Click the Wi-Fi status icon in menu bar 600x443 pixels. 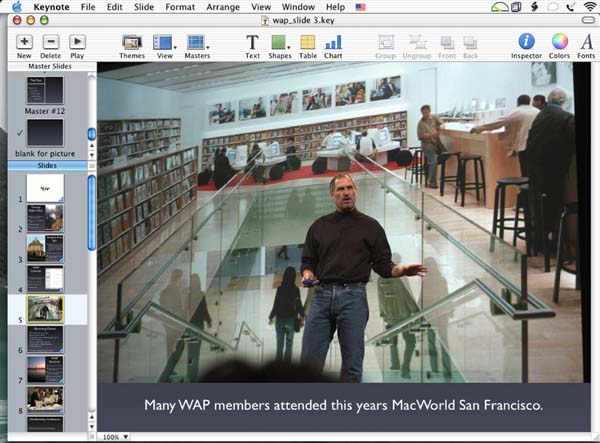pos(589,6)
